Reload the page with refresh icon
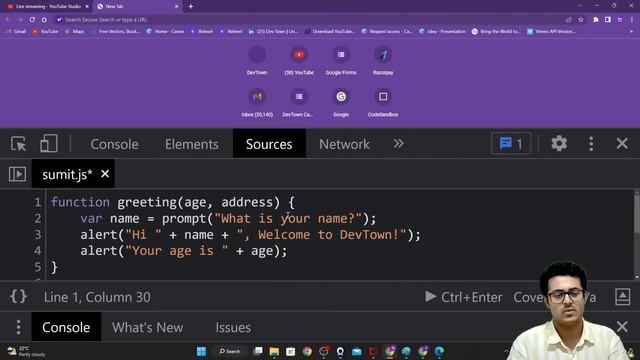Screen dimensions: 640x360 (x=32, y=20)
